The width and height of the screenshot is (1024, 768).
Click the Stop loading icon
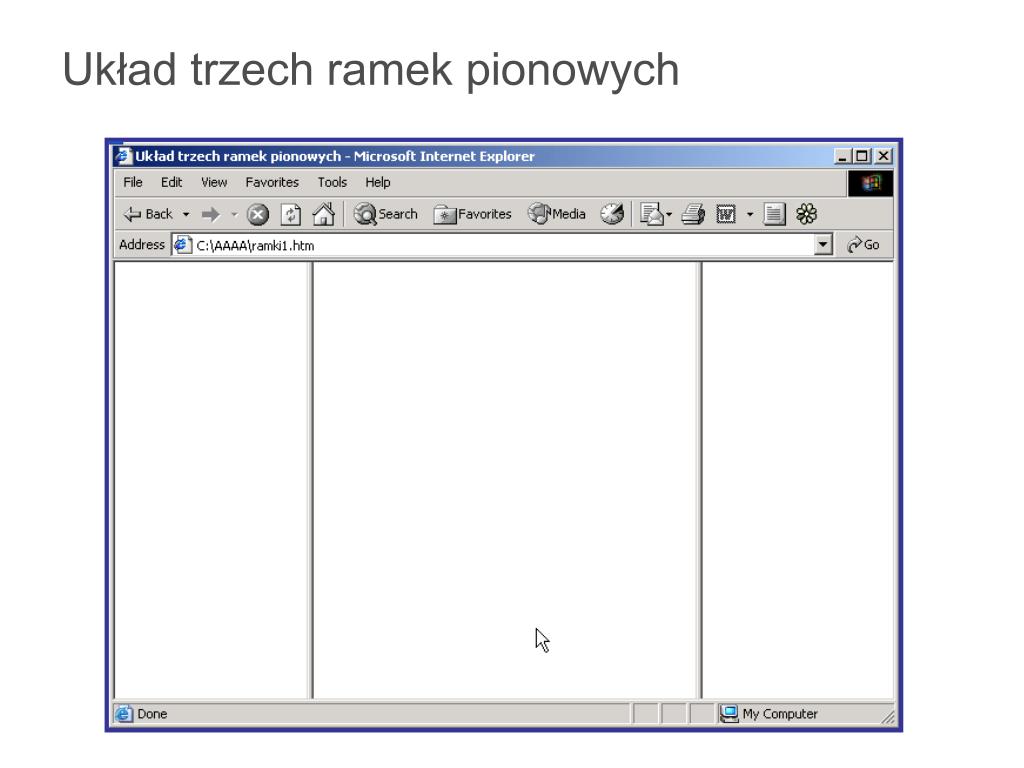click(x=257, y=214)
